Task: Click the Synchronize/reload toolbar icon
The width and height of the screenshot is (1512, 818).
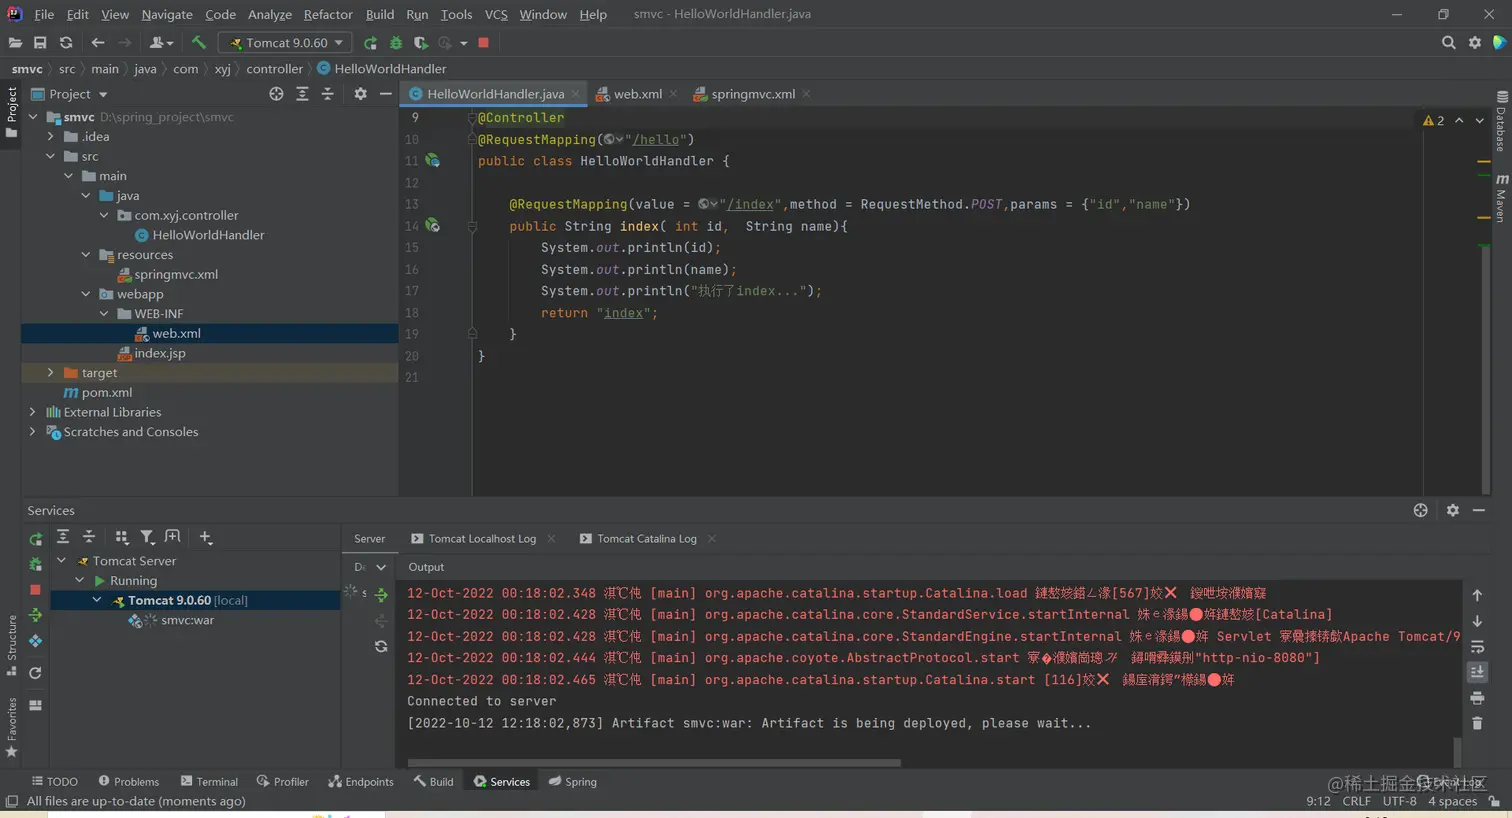Action: click(66, 43)
